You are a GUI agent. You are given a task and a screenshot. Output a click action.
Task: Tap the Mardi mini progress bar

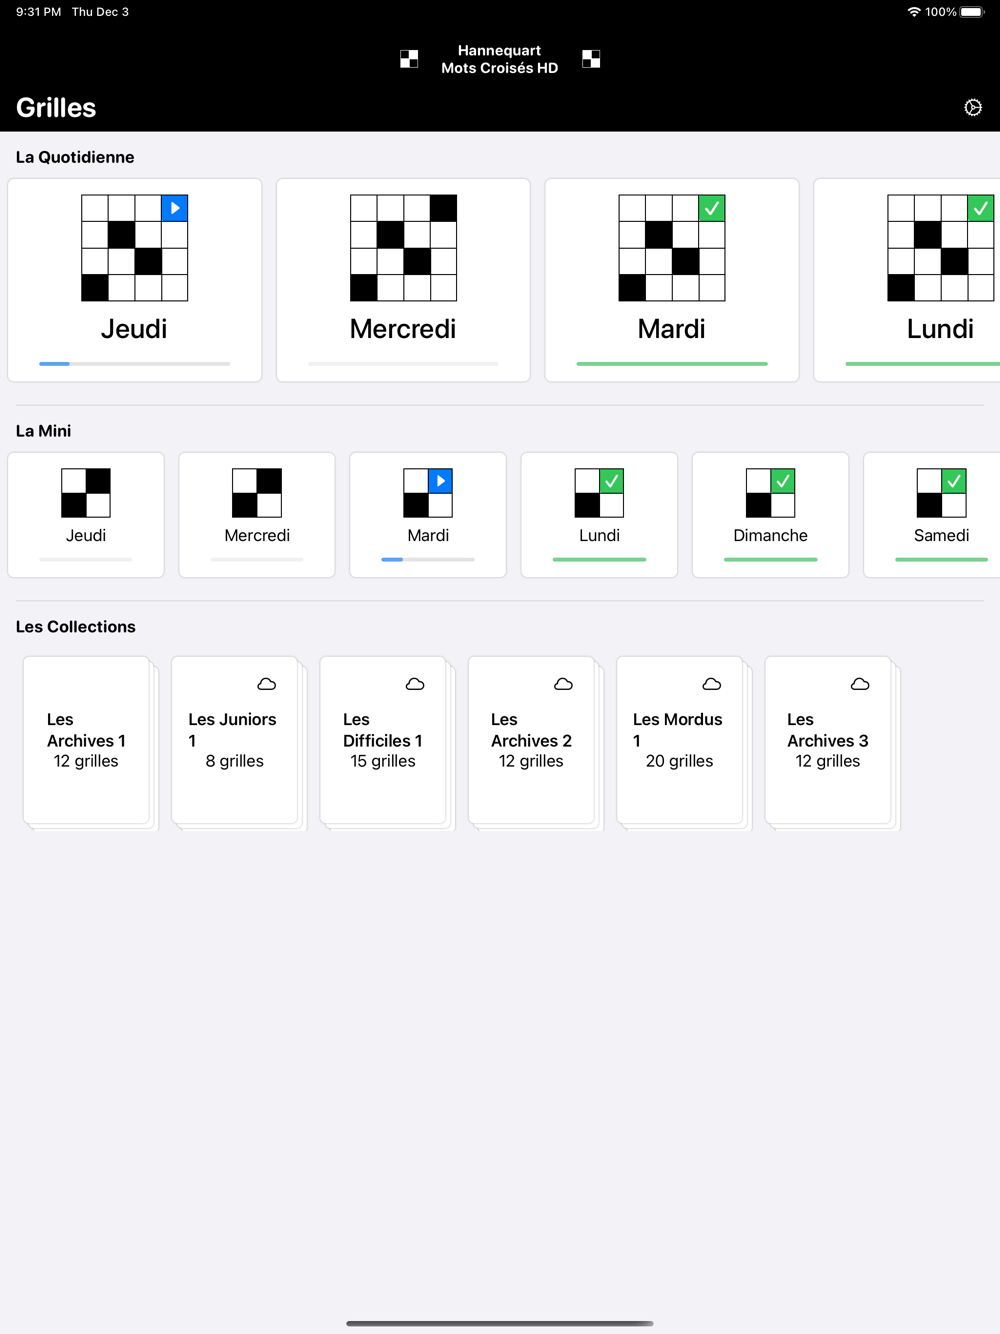(428, 560)
